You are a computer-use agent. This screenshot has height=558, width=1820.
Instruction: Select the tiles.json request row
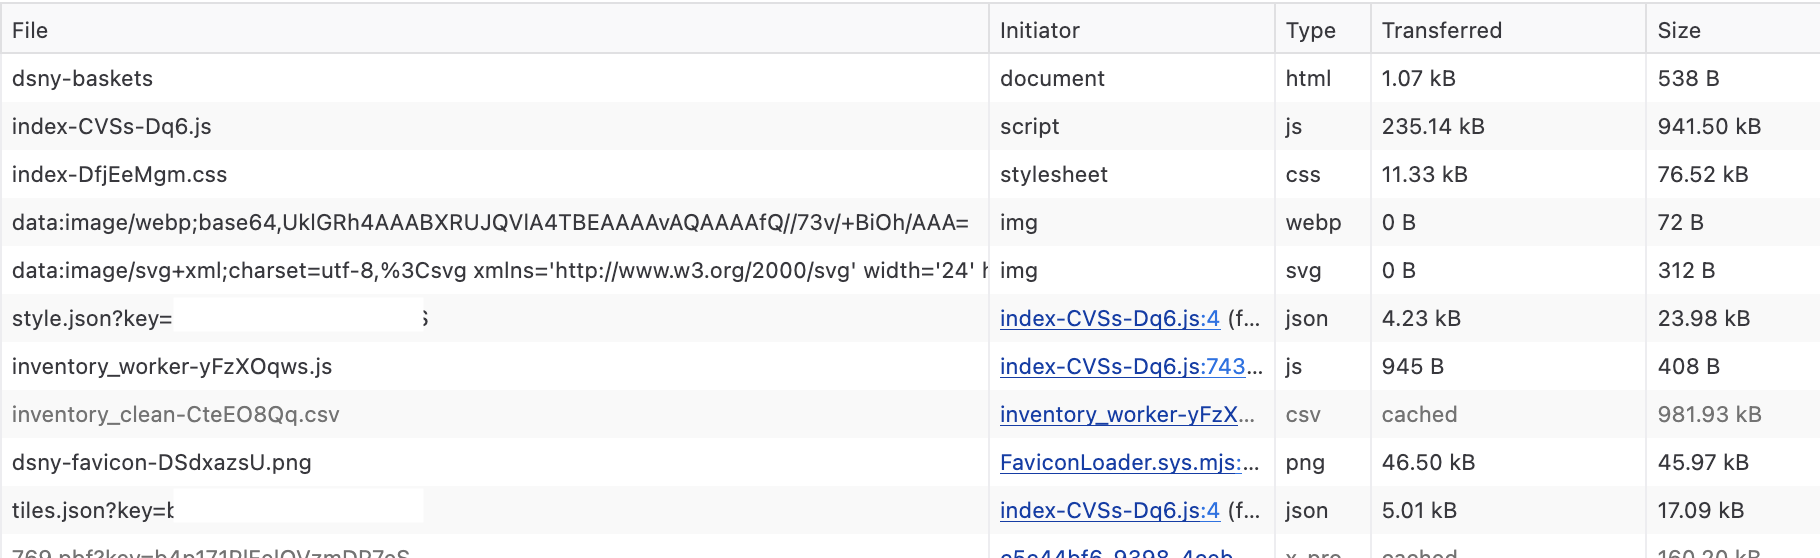point(92,510)
